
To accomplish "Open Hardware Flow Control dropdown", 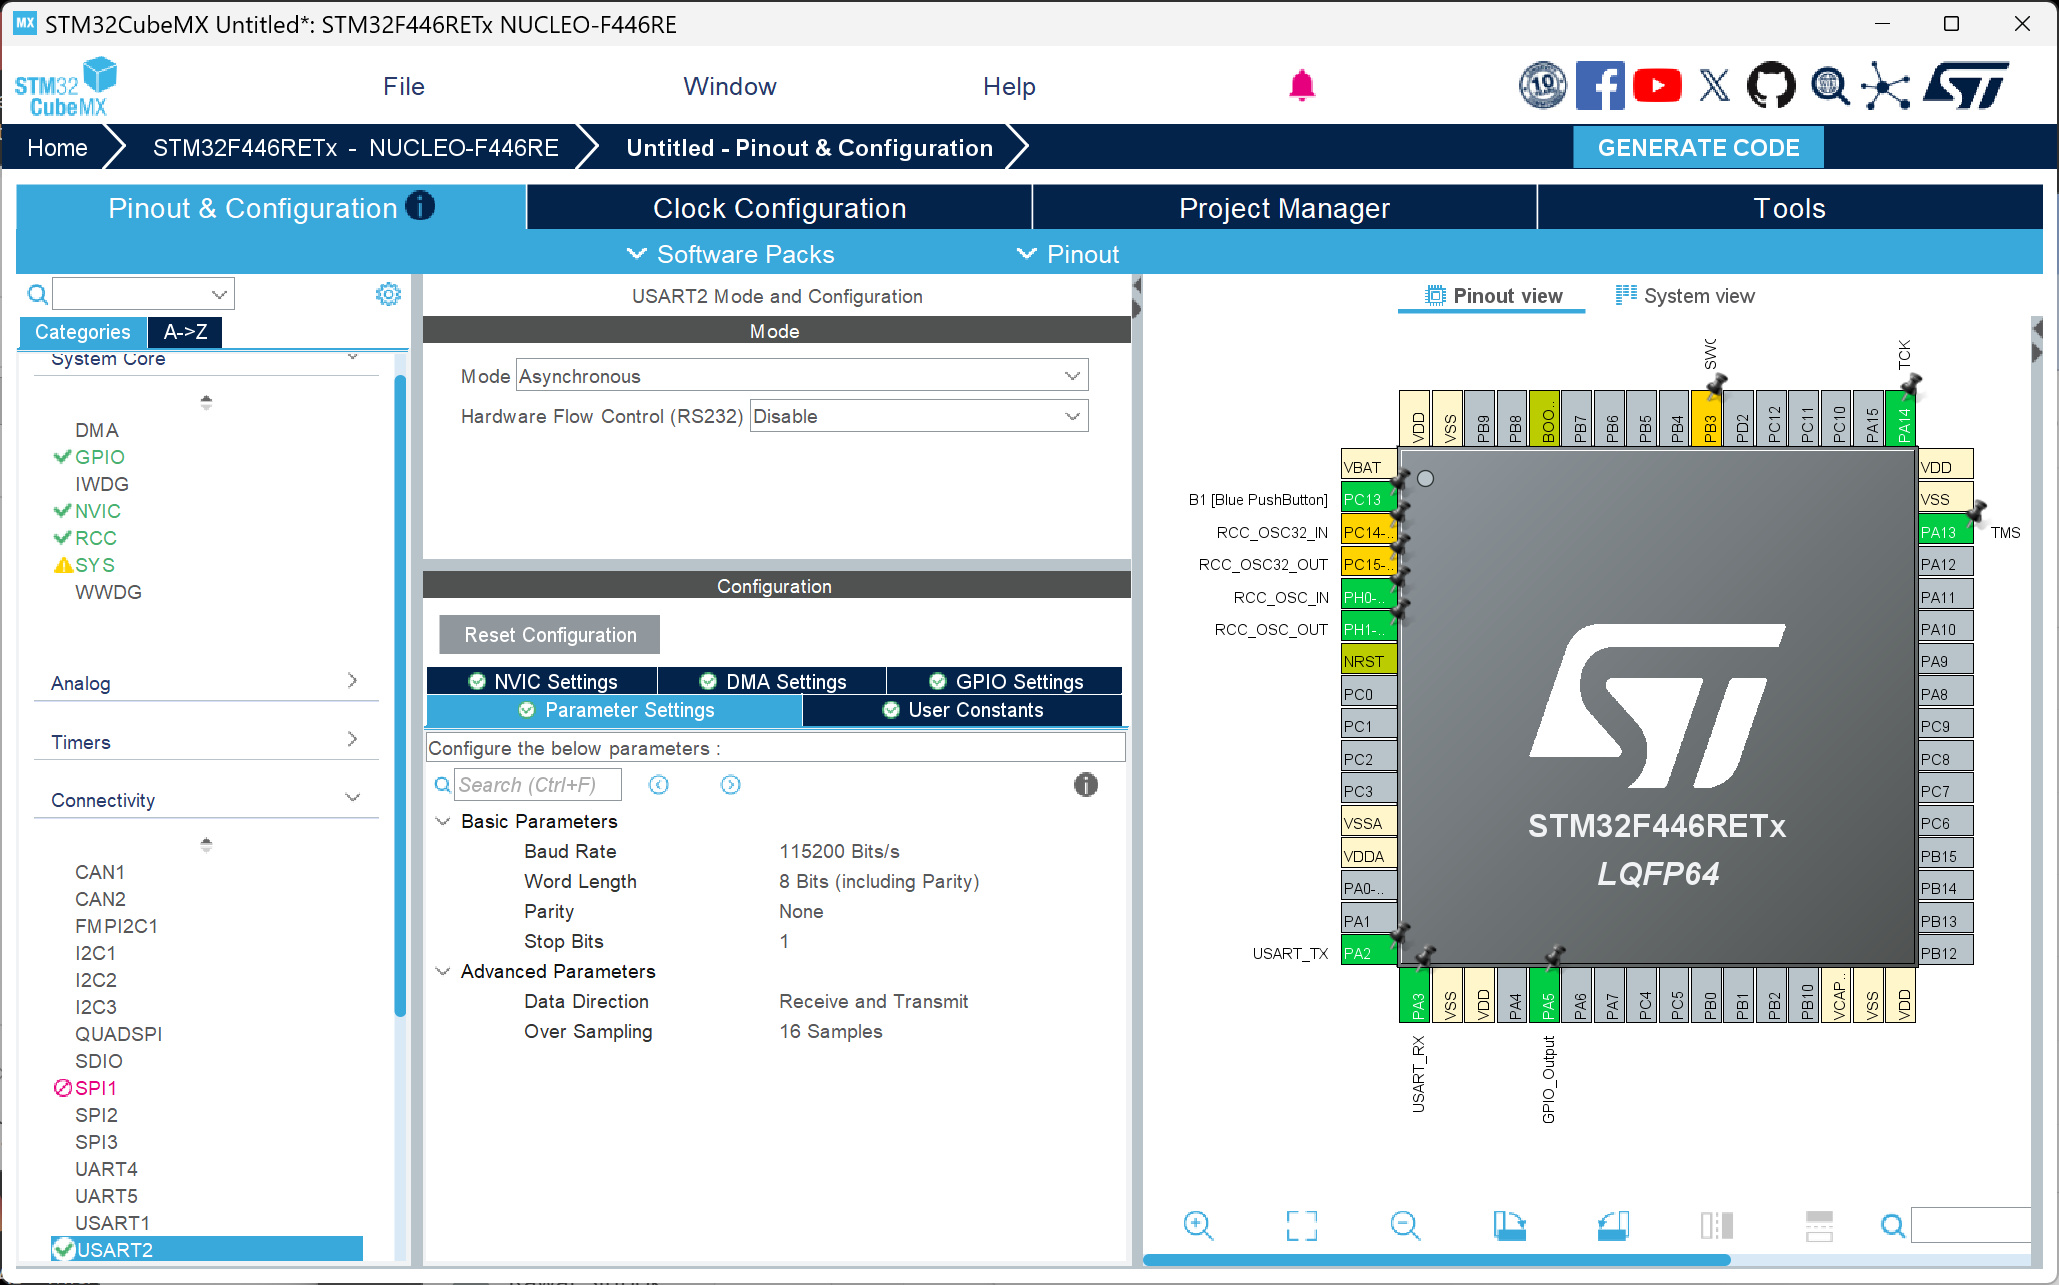I will (x=918, y=416).
